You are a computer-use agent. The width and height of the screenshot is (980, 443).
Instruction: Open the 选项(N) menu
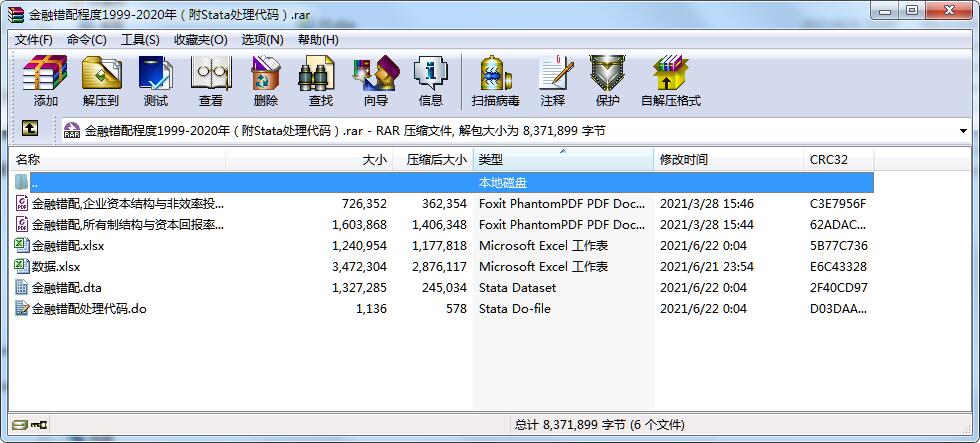262,39
